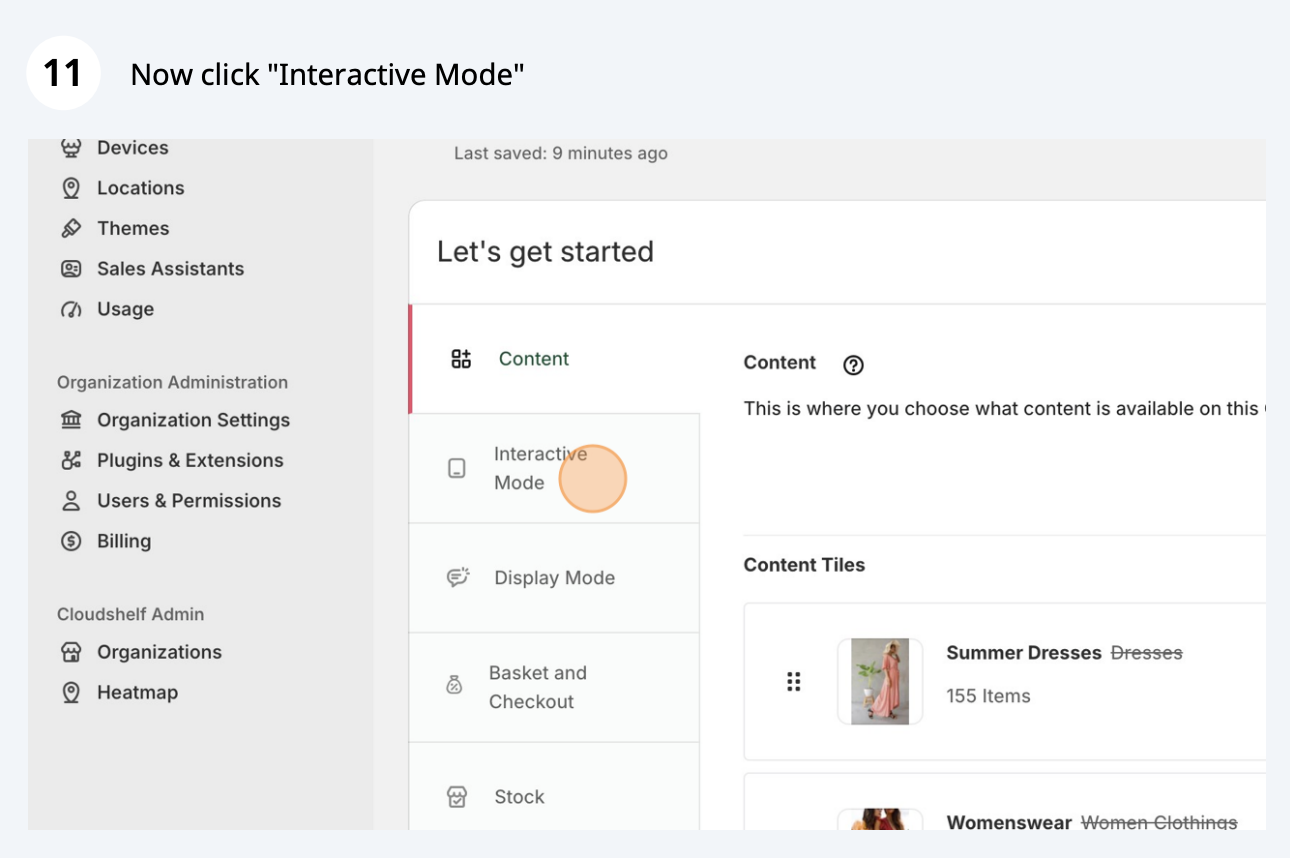This screenshot has width=1290, height=858.
Task: Click the Users & Permissions person icon
Action: tap(71, 501)
